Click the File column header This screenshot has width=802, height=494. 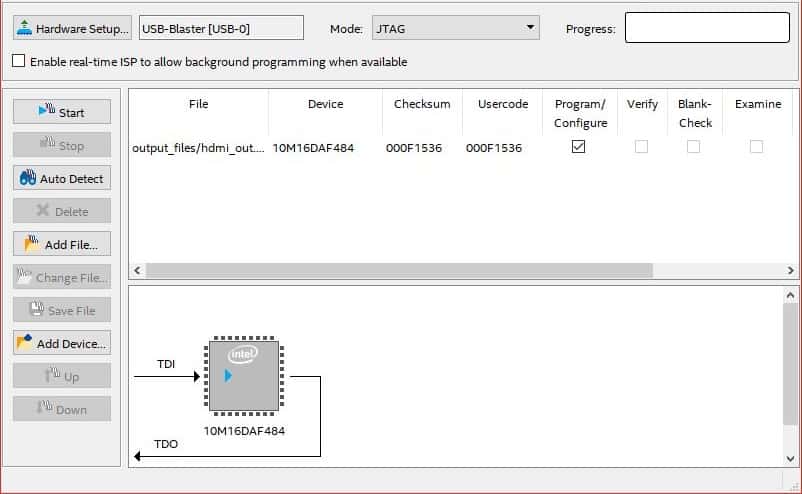[198, 104]
